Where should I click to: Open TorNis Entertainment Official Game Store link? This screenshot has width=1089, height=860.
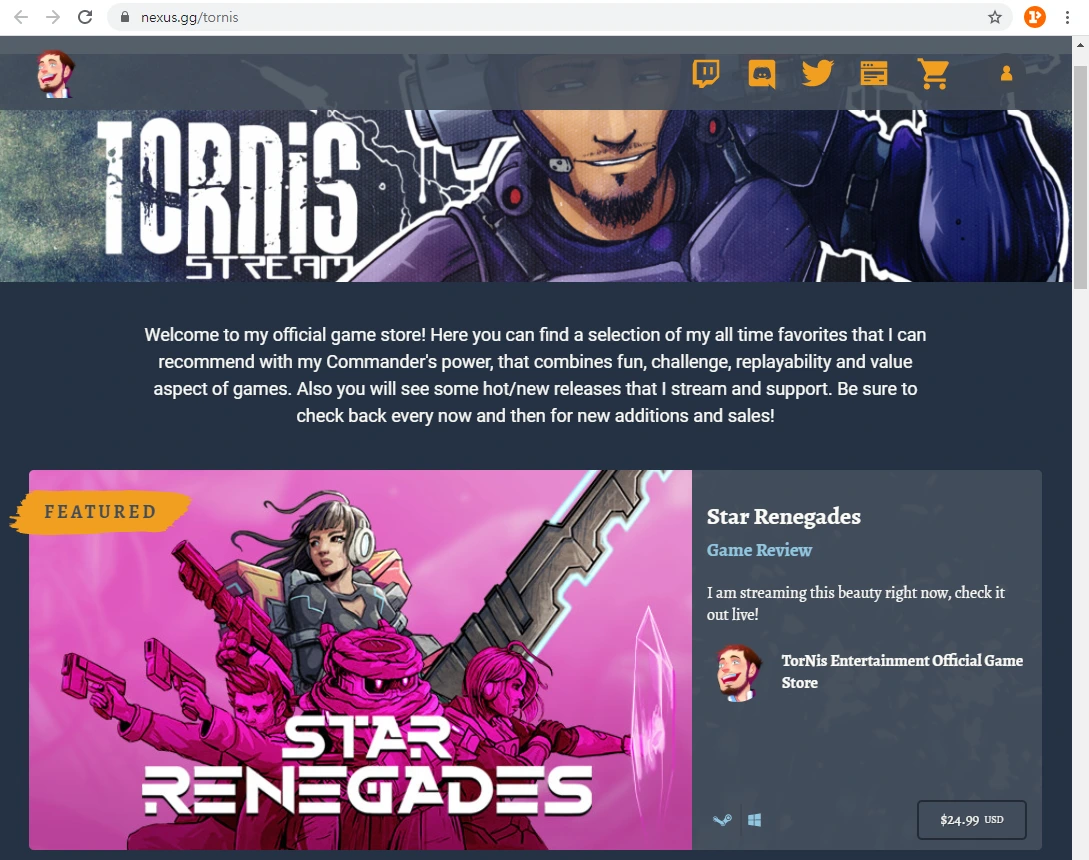tap(902, 671)
